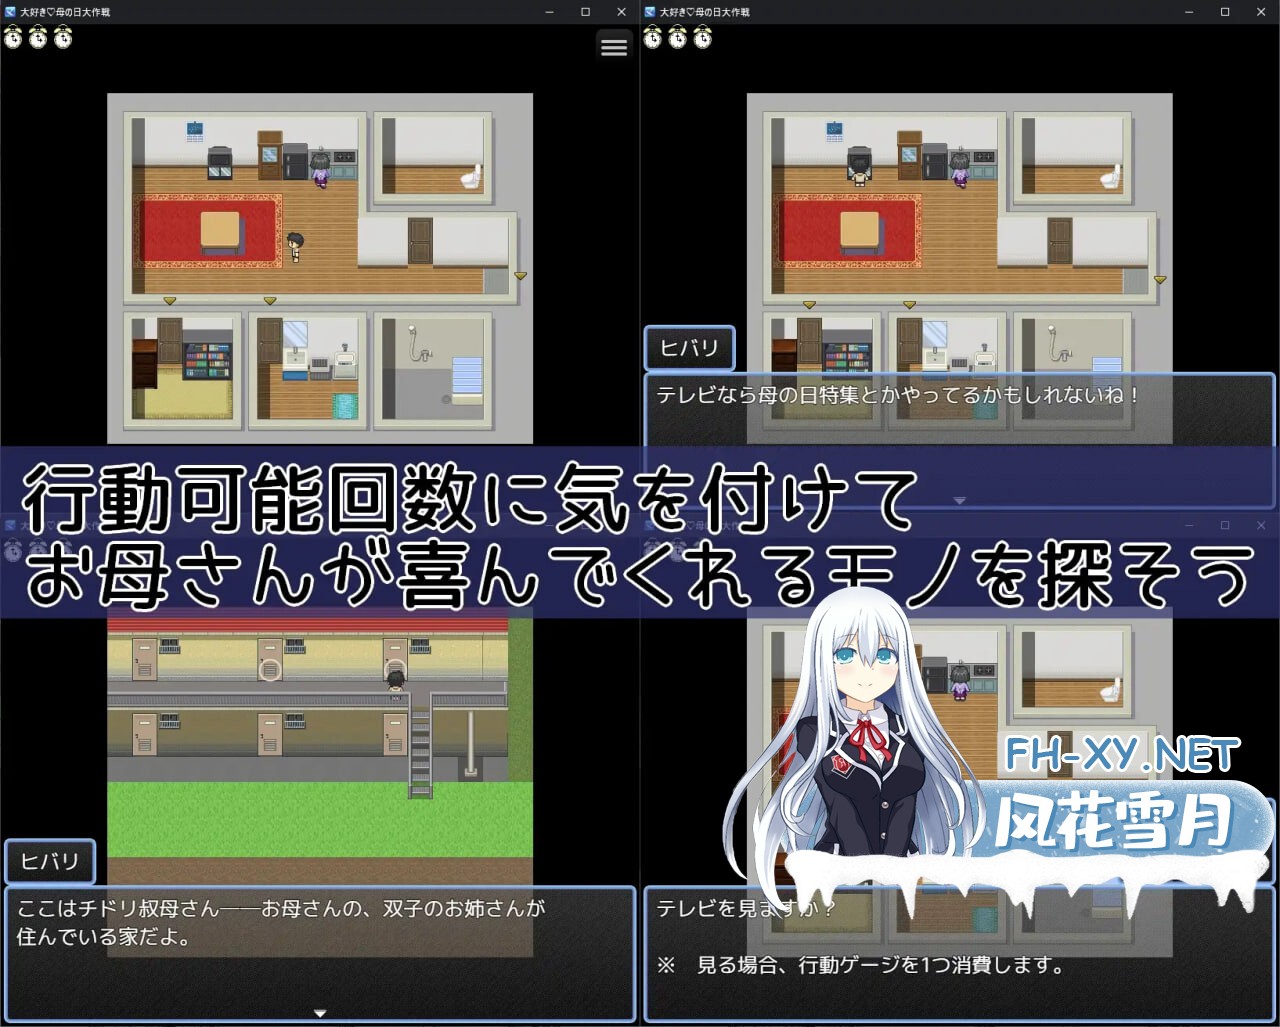The image size is (1280, 1027).
Task: Click the title '大好き♡母の日大作戦' of the left window
Action: 65,12
